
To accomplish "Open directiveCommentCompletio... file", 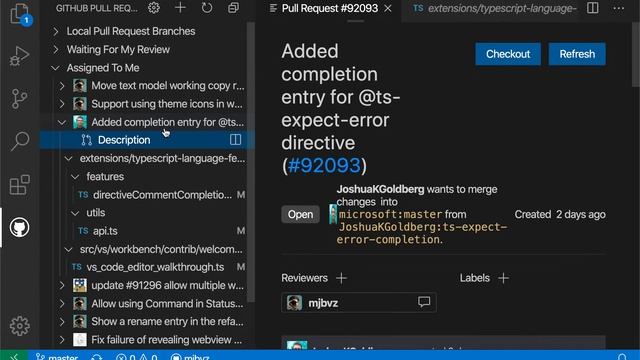I will click(x=162, y=195).
